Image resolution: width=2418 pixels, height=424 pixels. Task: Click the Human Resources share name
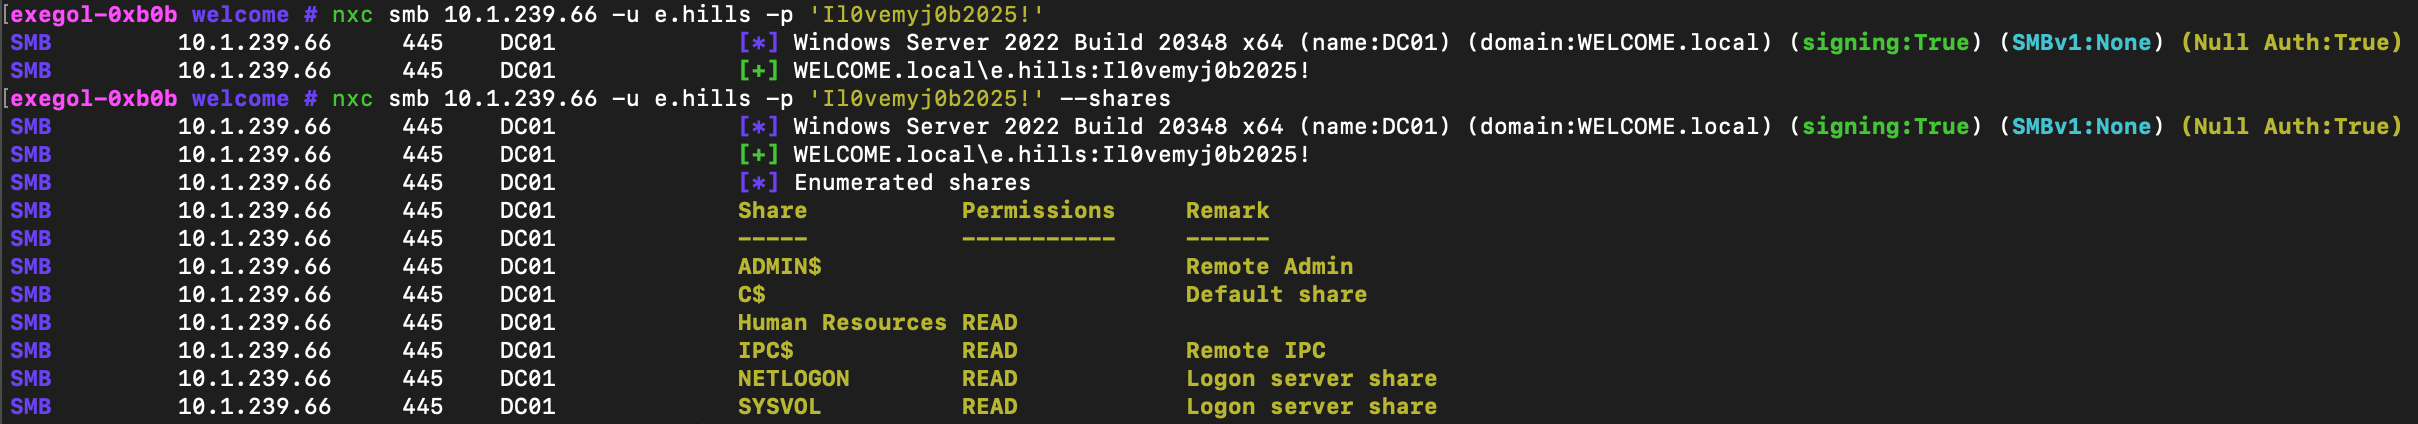[841, 323]
